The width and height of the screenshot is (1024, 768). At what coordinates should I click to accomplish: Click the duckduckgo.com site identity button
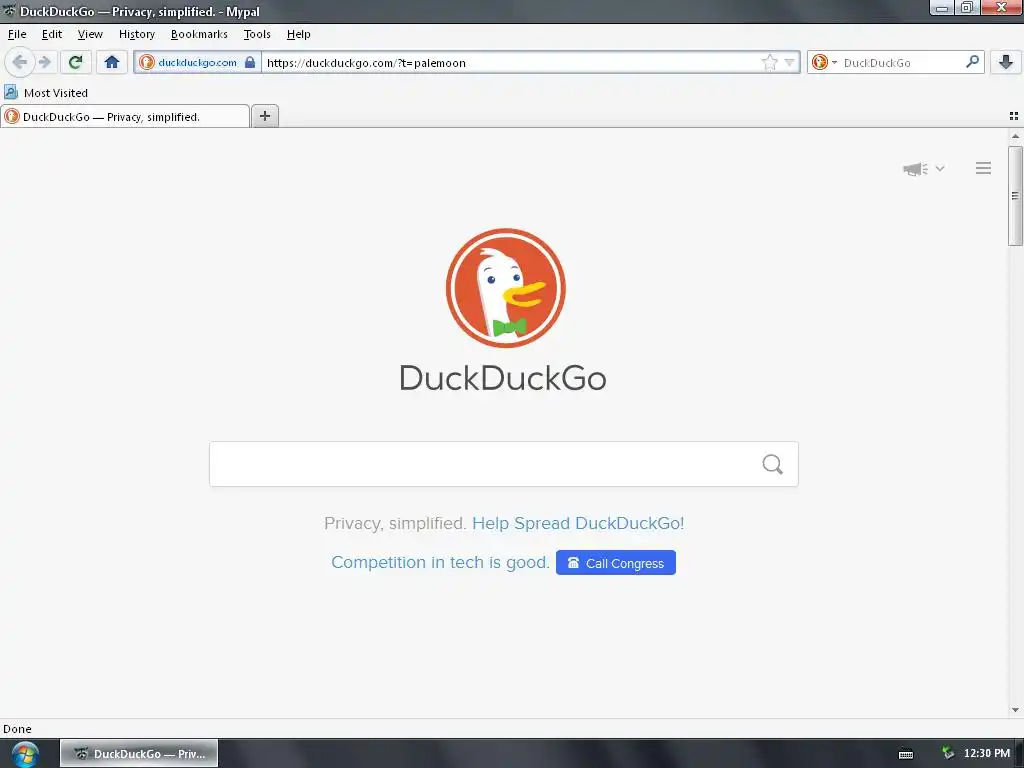click(197, 63)
